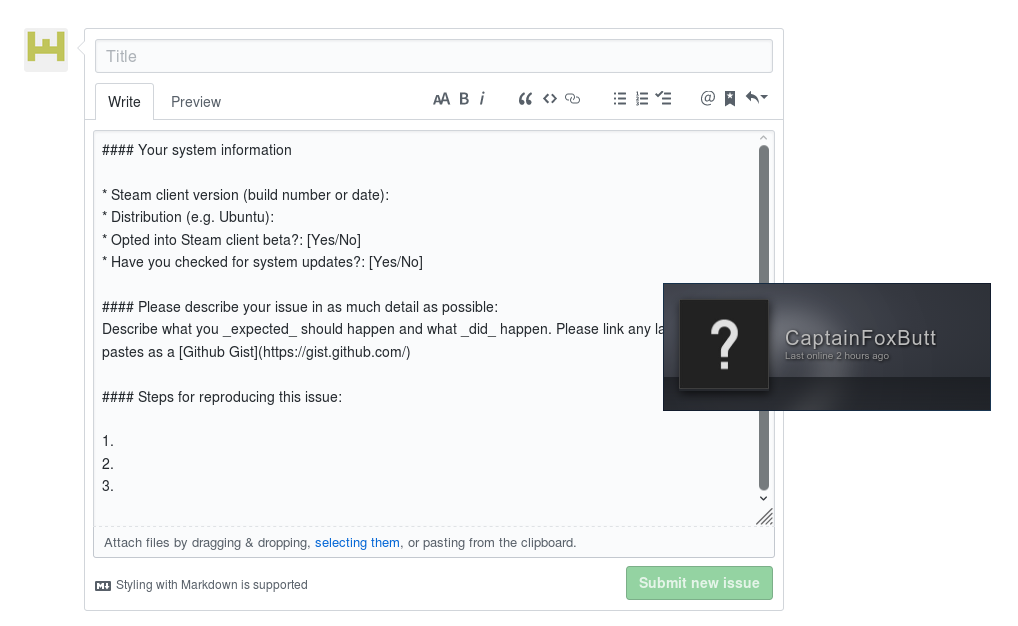Screen dimensions: 1018x626
Task: Click 'Have you checked for system updates?' line
Action: coord(262,262)
